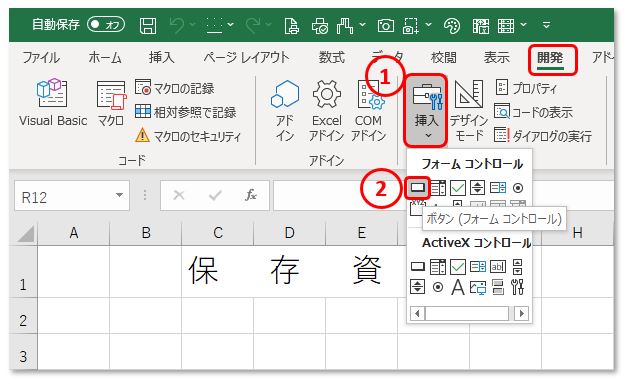Switch to the ページ レイアウト tab
628x380 pixels.
coord(246,58)
